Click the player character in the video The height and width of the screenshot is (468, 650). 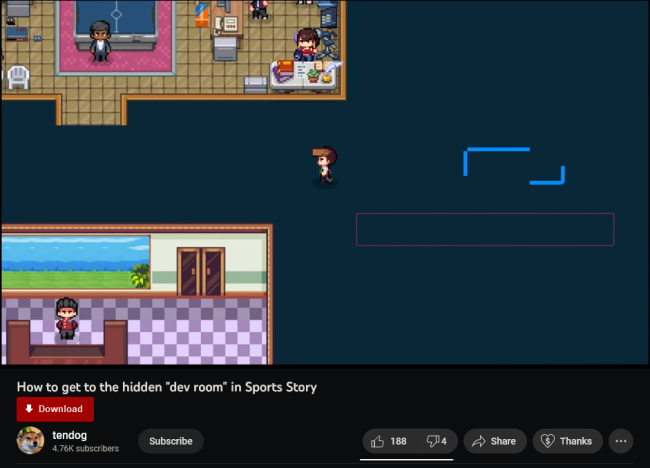tap(324, 166)
